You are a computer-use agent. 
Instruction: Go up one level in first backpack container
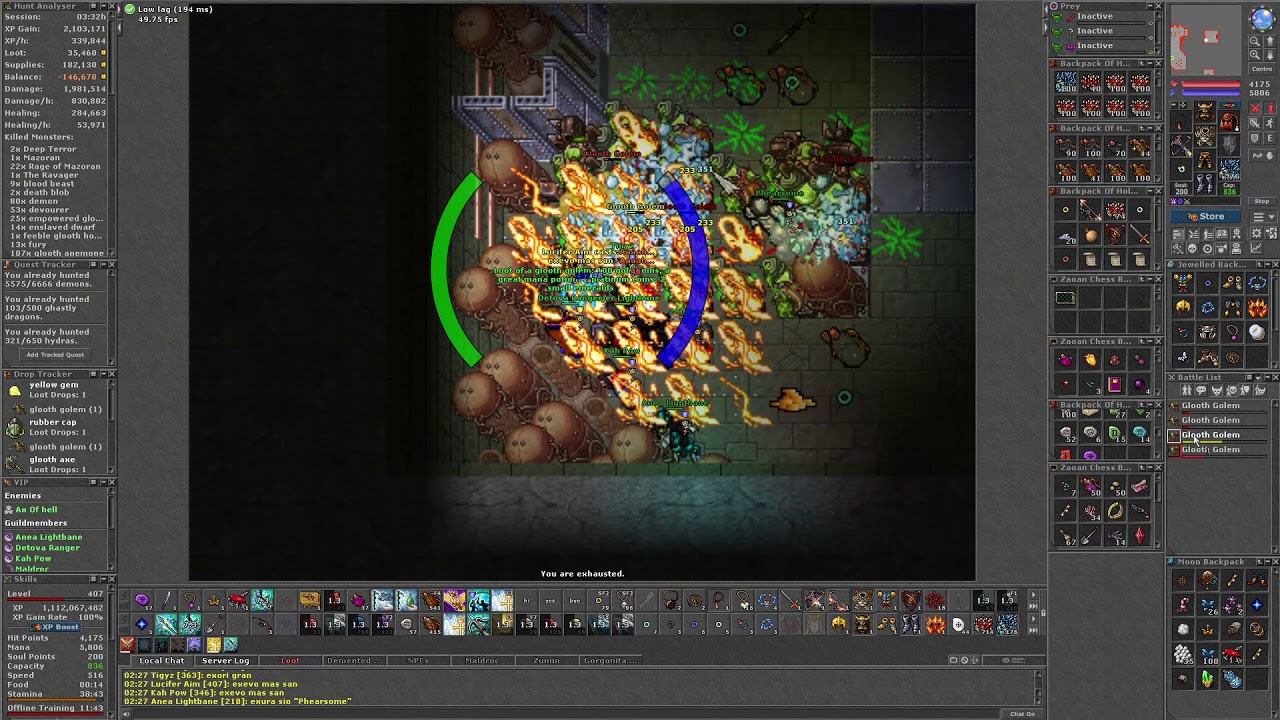click(1142, 63)
